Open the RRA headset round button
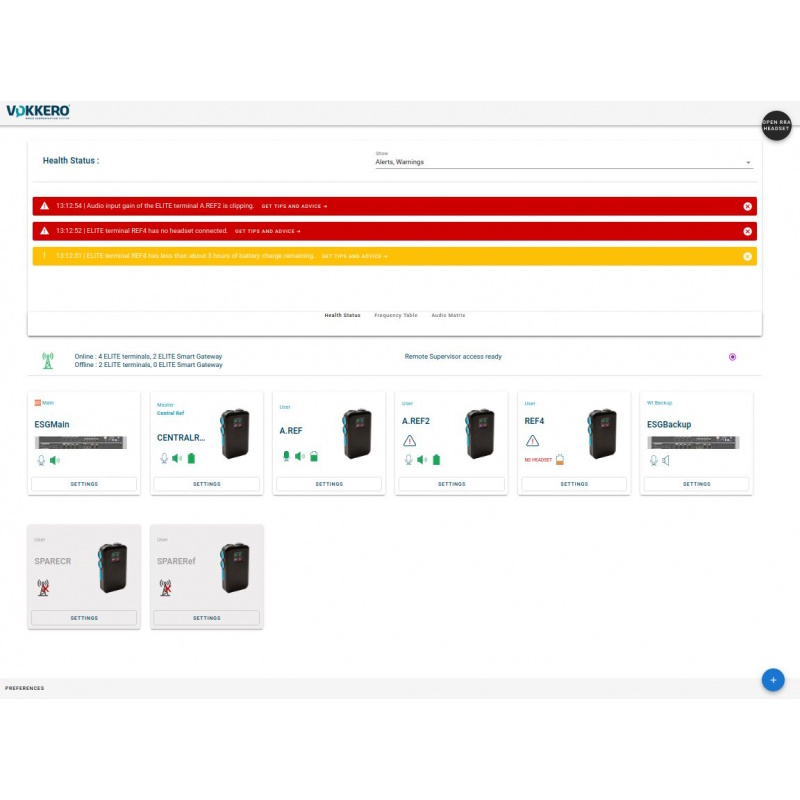 coord(776,126)
